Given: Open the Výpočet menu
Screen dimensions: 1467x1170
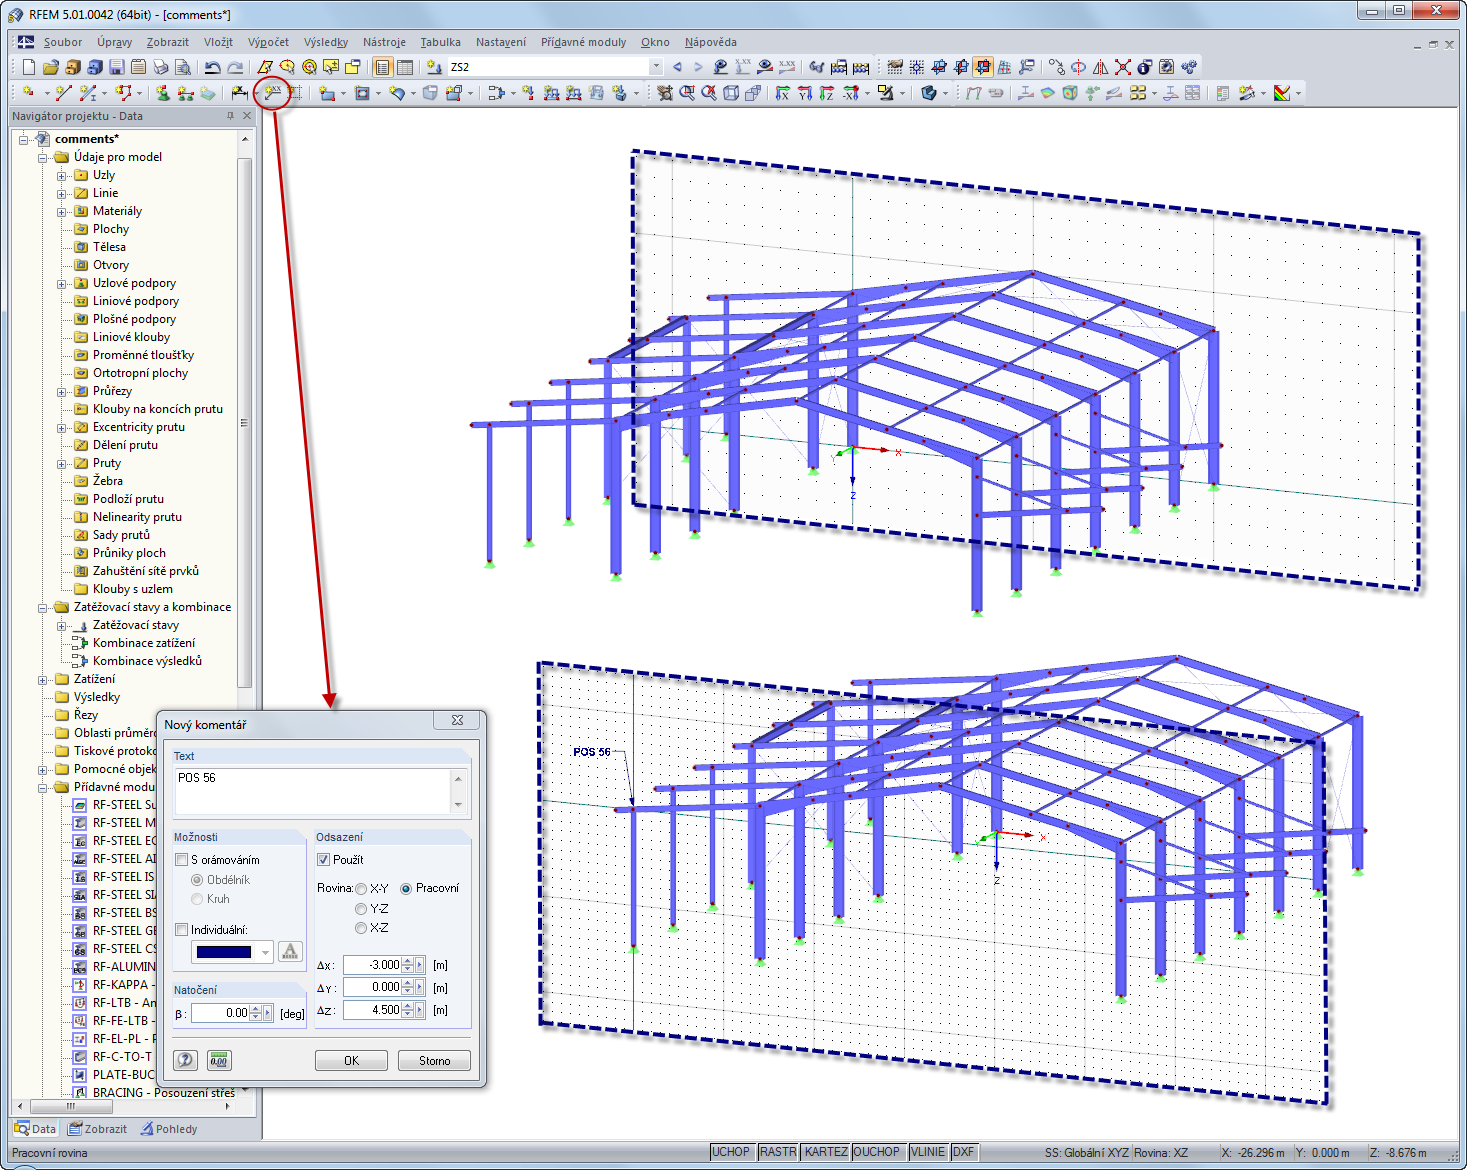Looking at the screenshot, I should click(x=268, y=42).
